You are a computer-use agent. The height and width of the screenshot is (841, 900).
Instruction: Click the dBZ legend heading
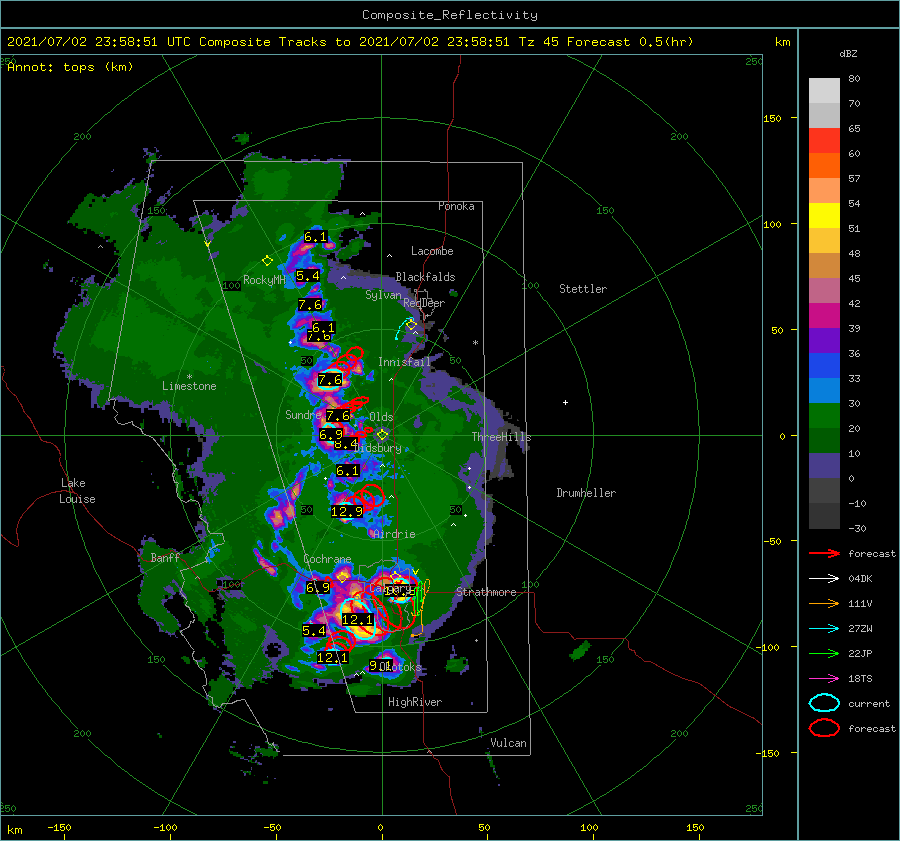[848, 54]
